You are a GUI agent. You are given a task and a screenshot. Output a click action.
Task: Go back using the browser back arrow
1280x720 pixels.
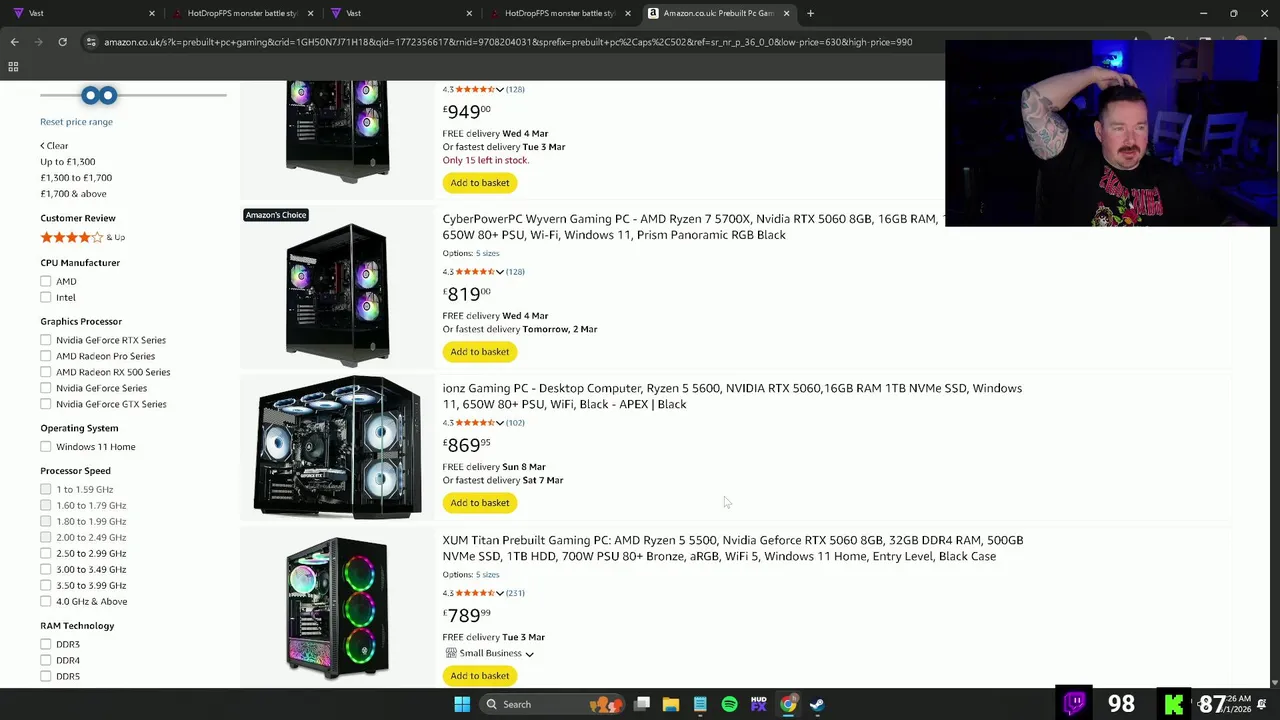(14, 42)
